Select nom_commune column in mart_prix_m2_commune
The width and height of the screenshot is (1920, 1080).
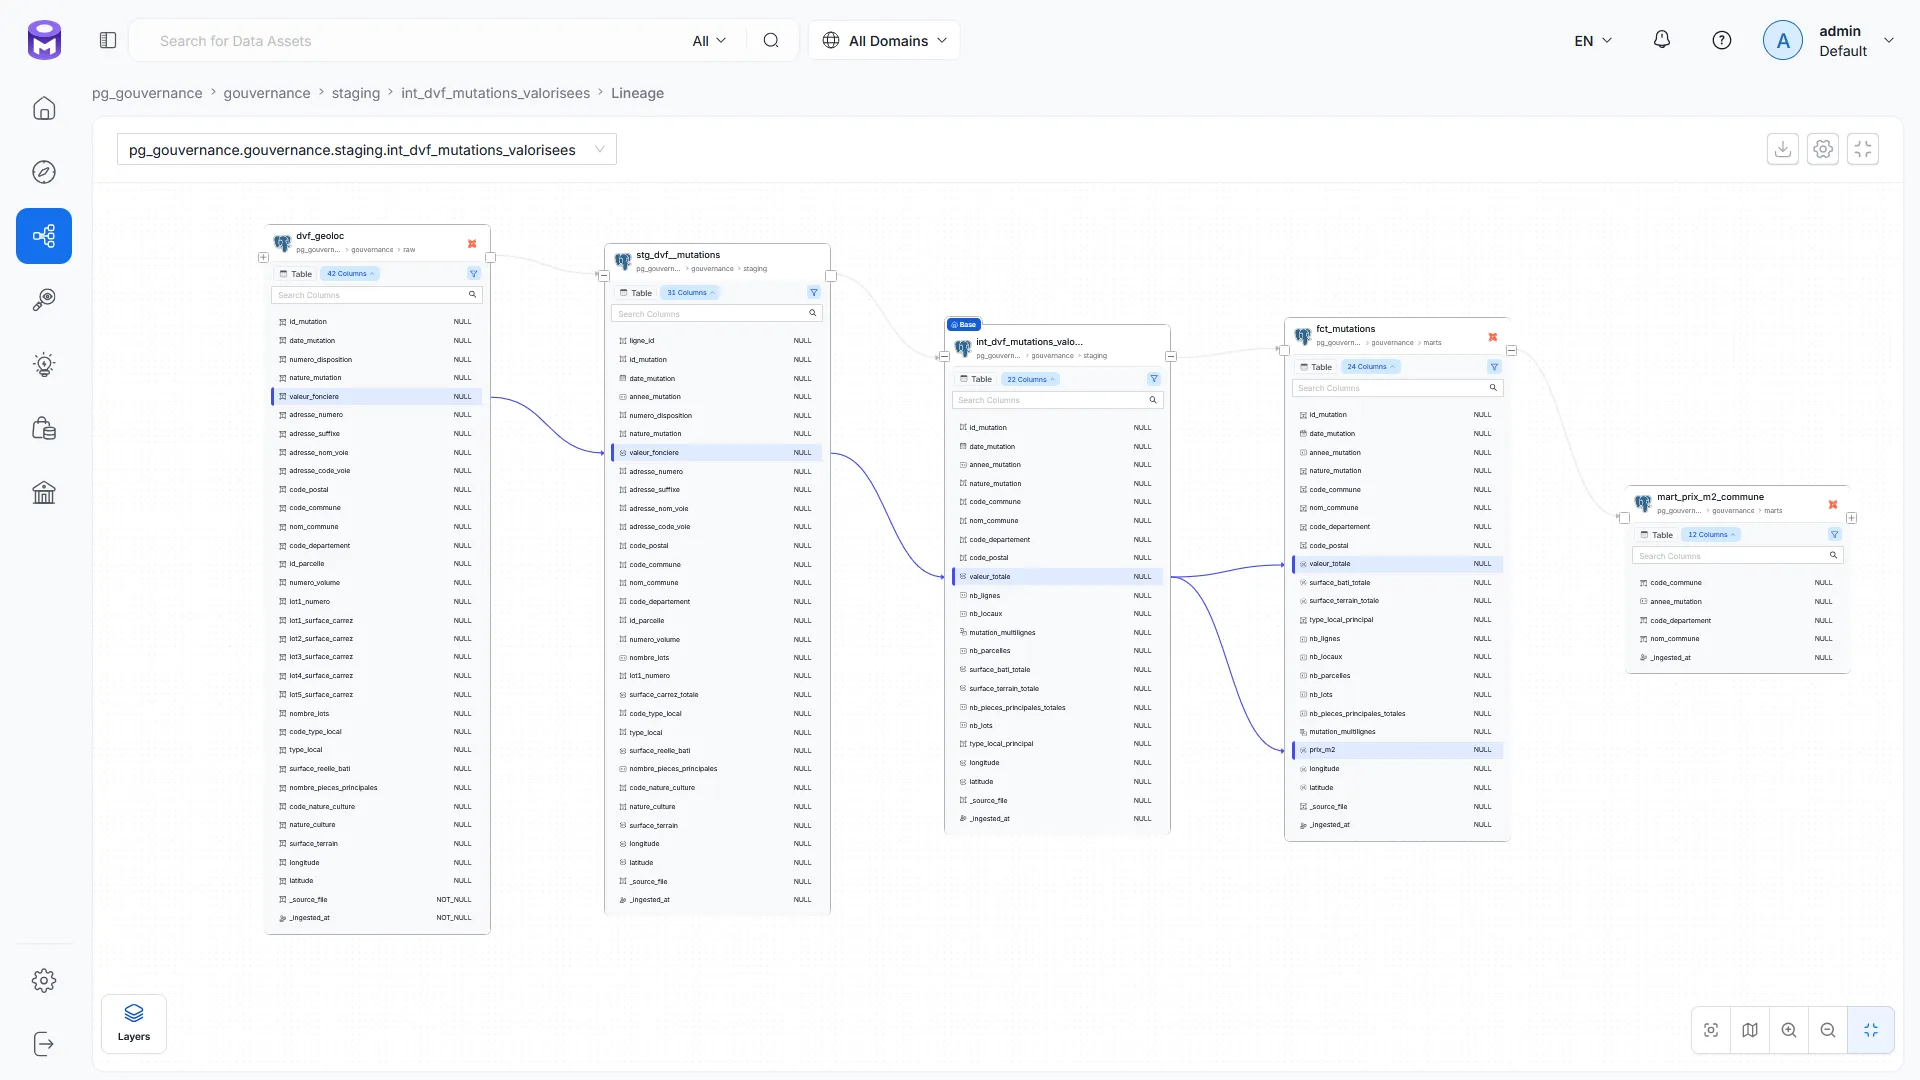coord(1738,639)
